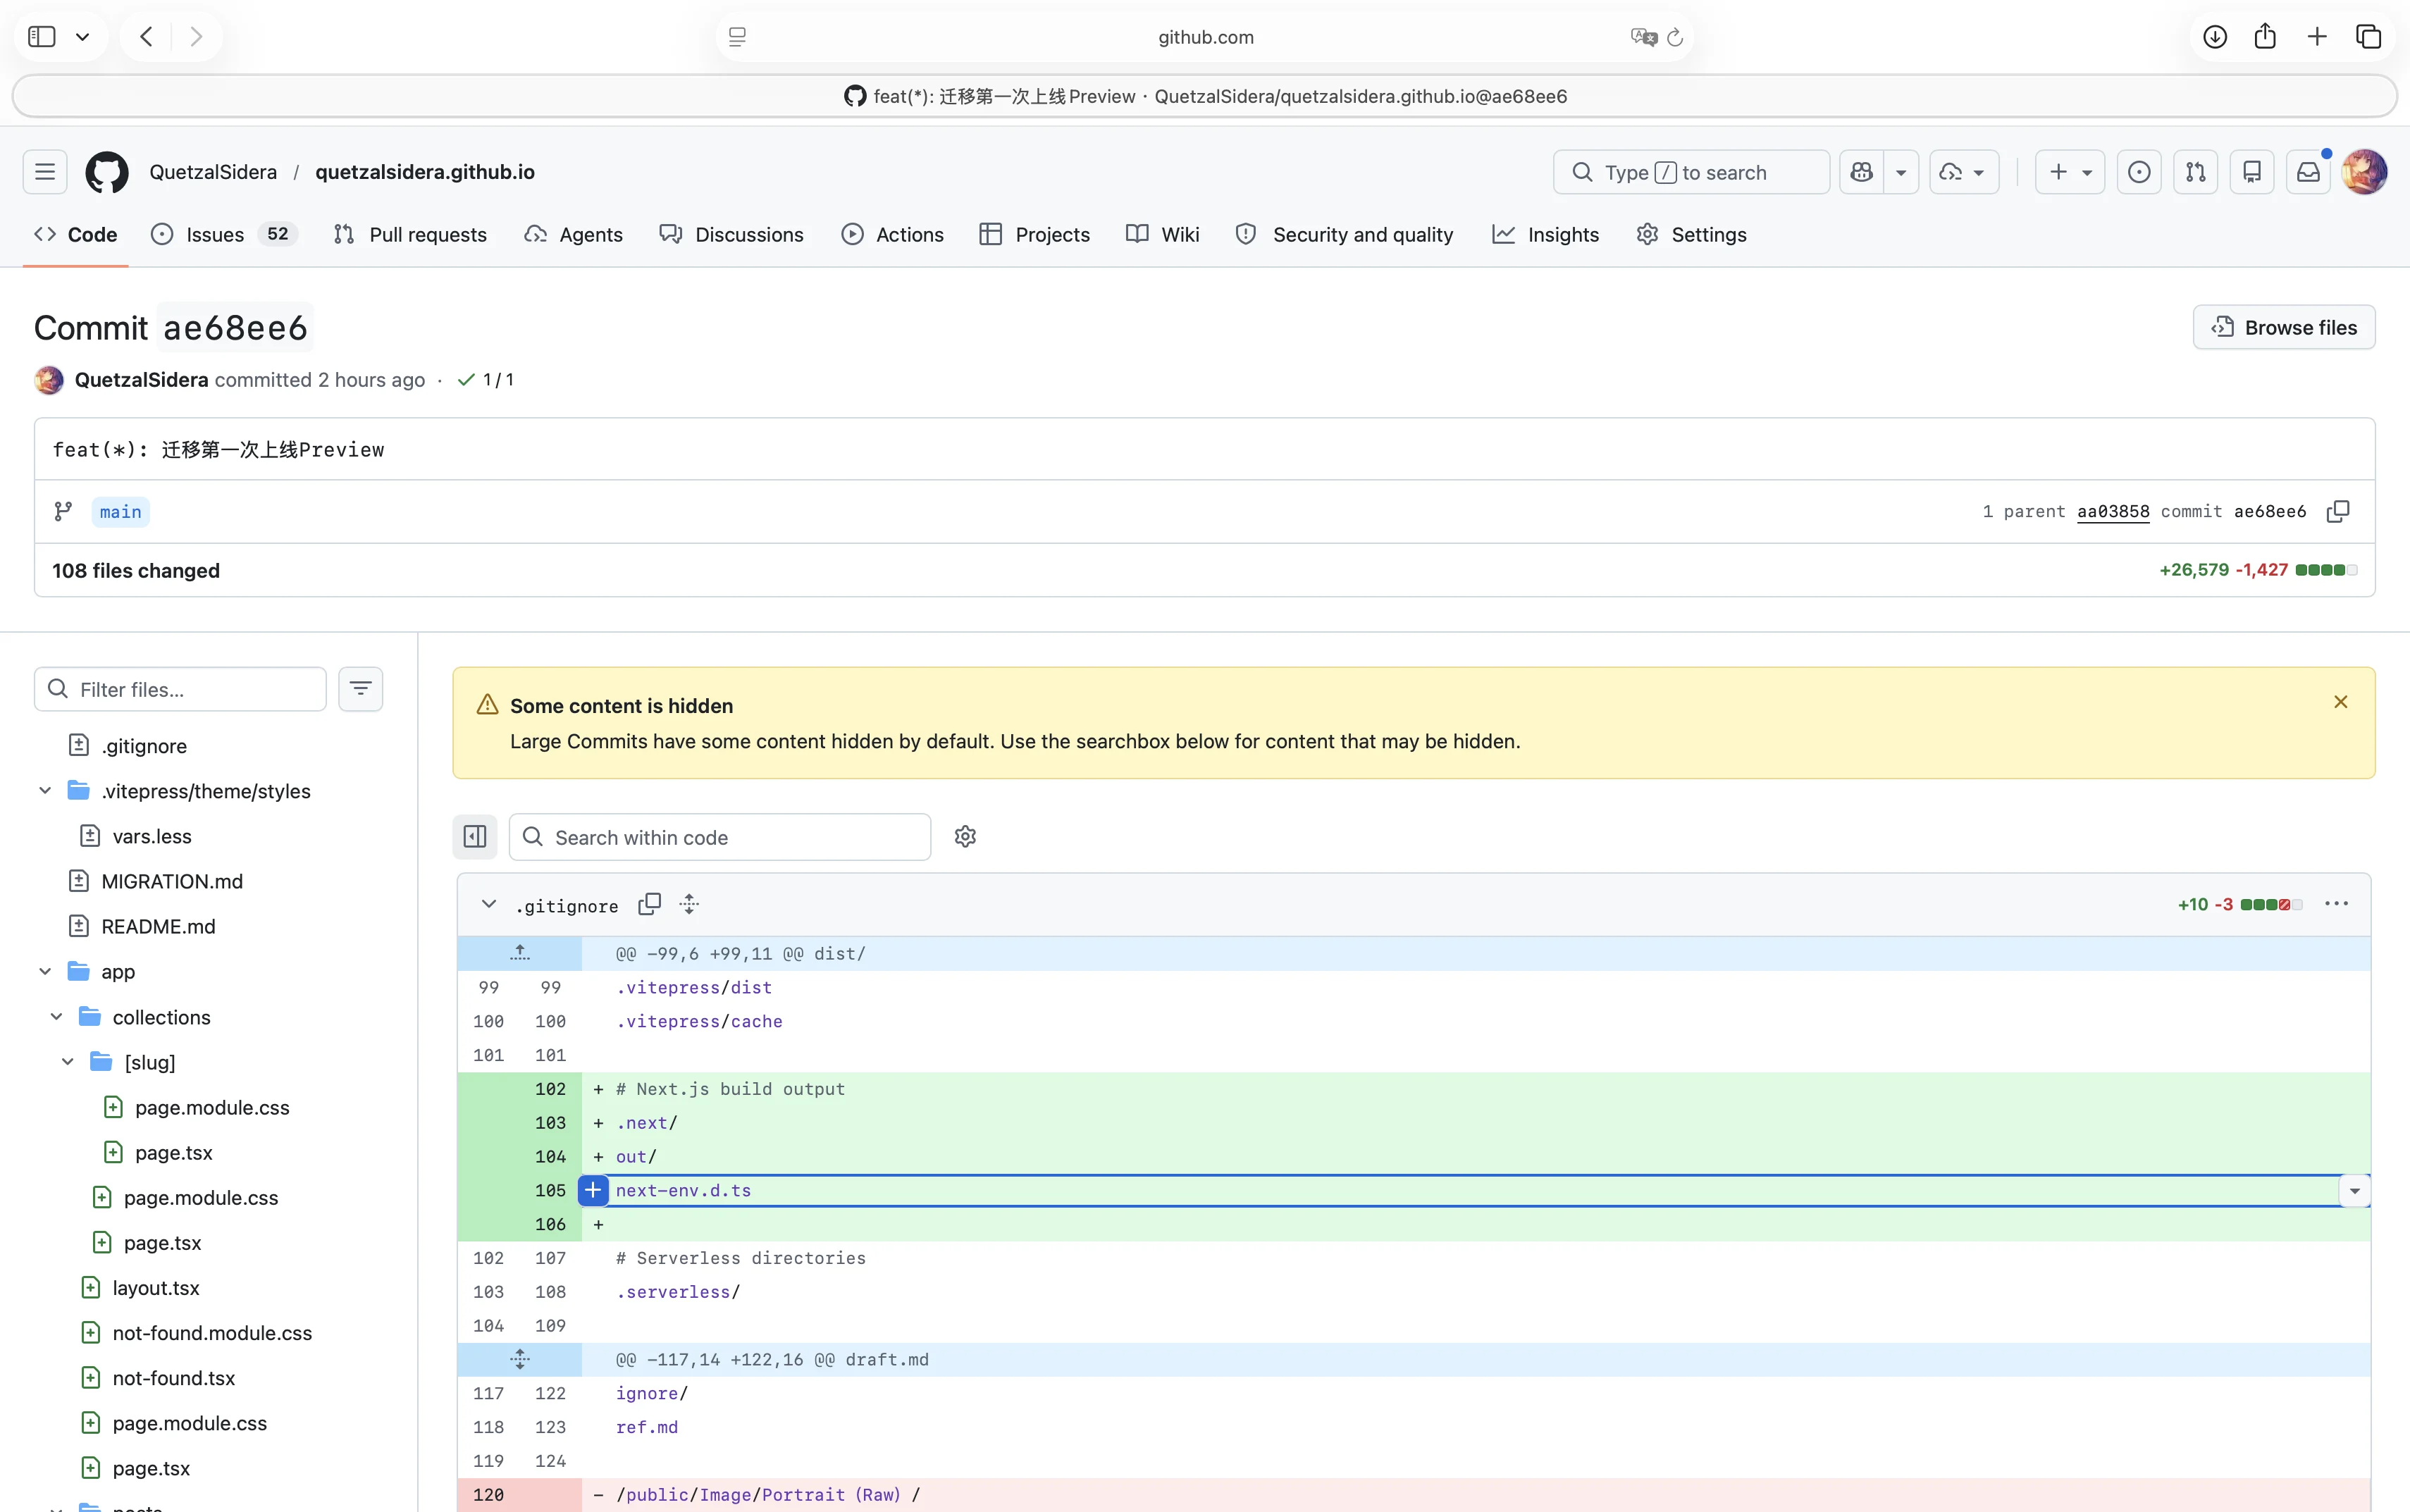The width and height of the screenshot is (2410, 1512).
Task: Open the Pull requests tab
Action: click(410, 234)
